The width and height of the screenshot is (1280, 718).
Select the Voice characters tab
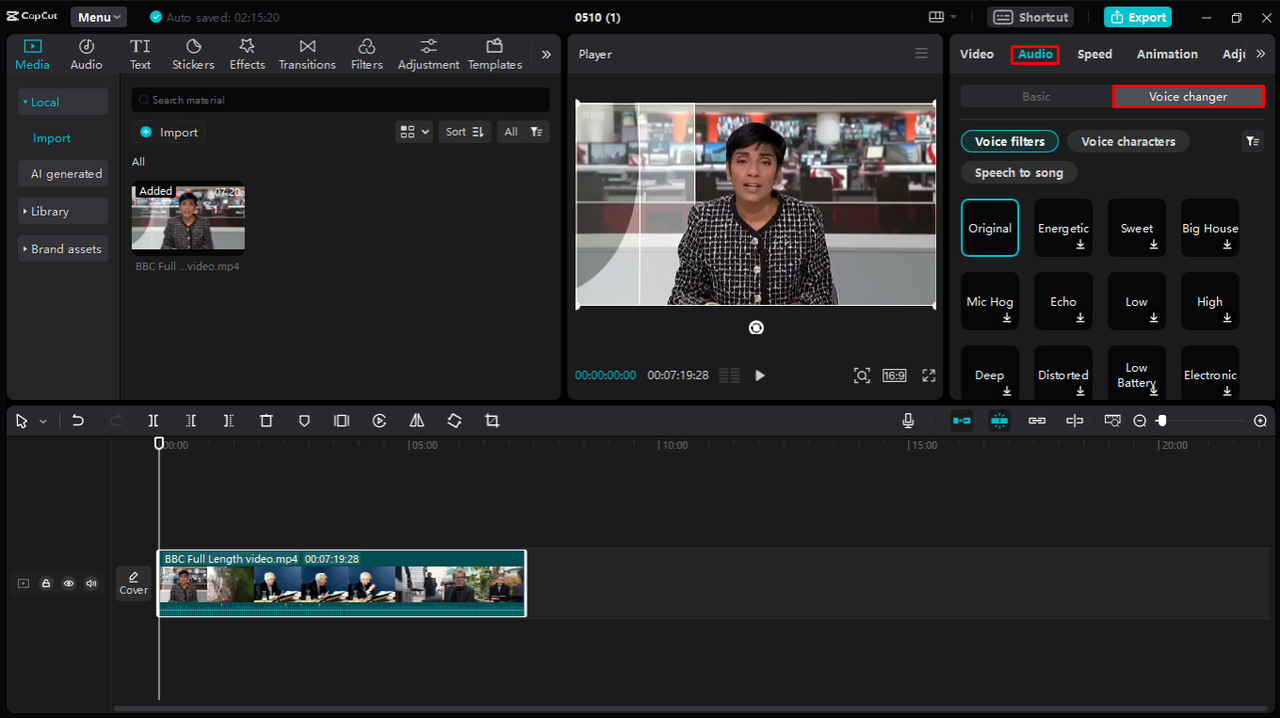pyautogui.click(x=1128, y=141)
